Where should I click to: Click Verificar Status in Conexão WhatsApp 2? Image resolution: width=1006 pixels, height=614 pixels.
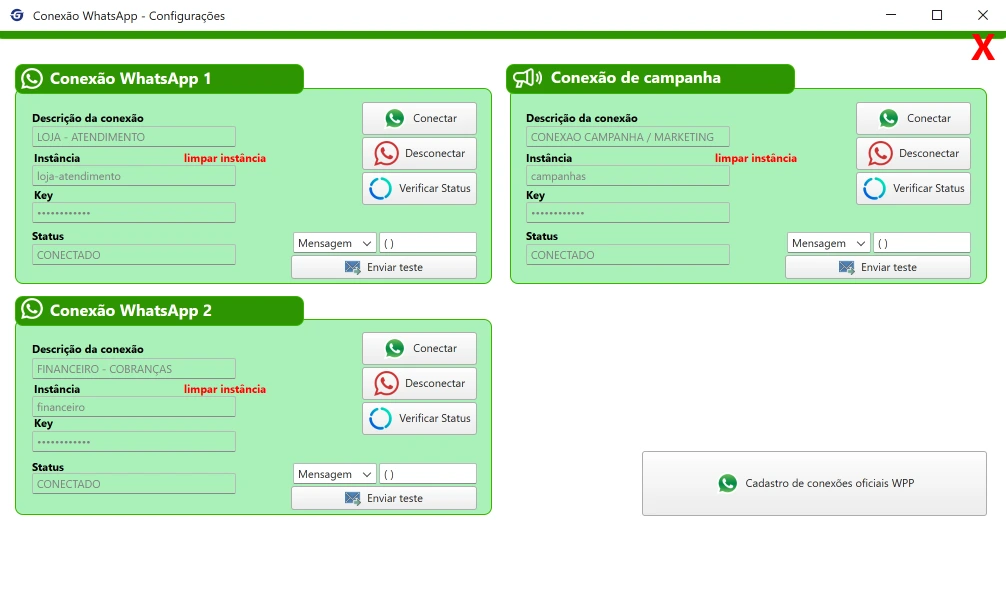(x=420, y=418)
